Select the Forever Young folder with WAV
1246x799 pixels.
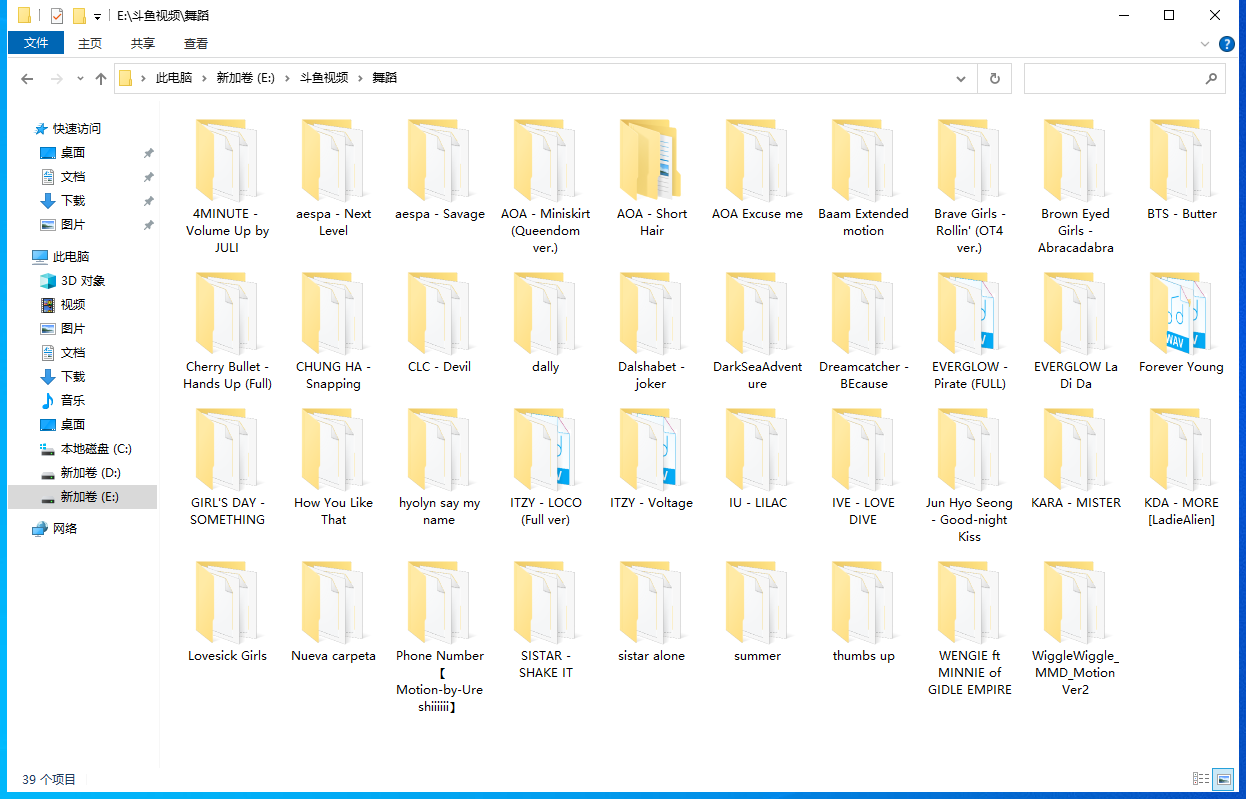coord(1181,323)
